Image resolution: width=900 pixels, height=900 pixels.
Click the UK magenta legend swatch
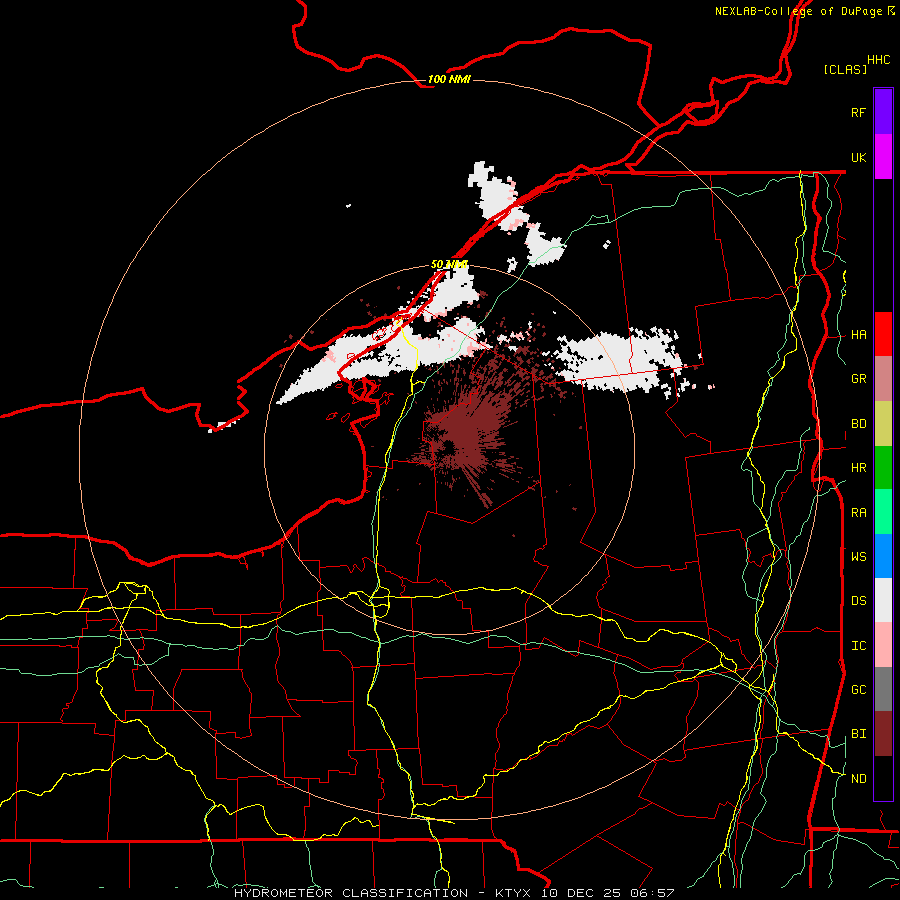[x=883, y=157]
